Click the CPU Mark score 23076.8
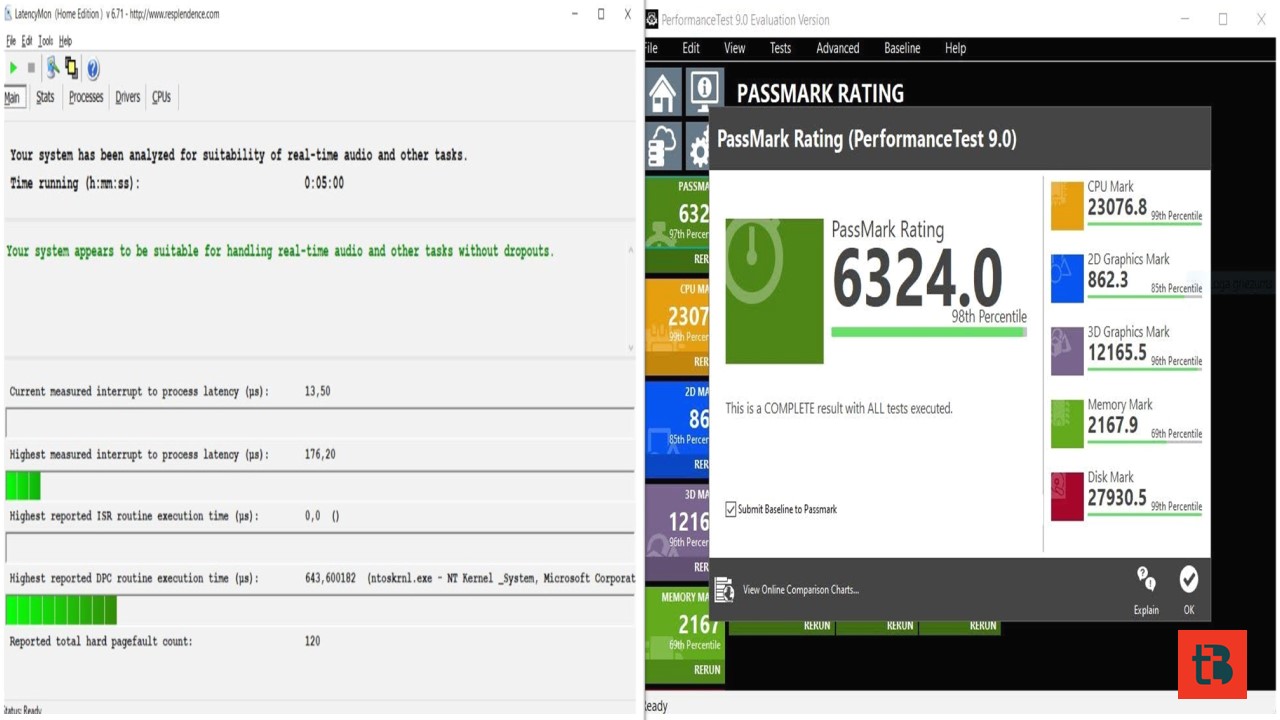Screen dimensions: 1280x720 (1117, 207)
